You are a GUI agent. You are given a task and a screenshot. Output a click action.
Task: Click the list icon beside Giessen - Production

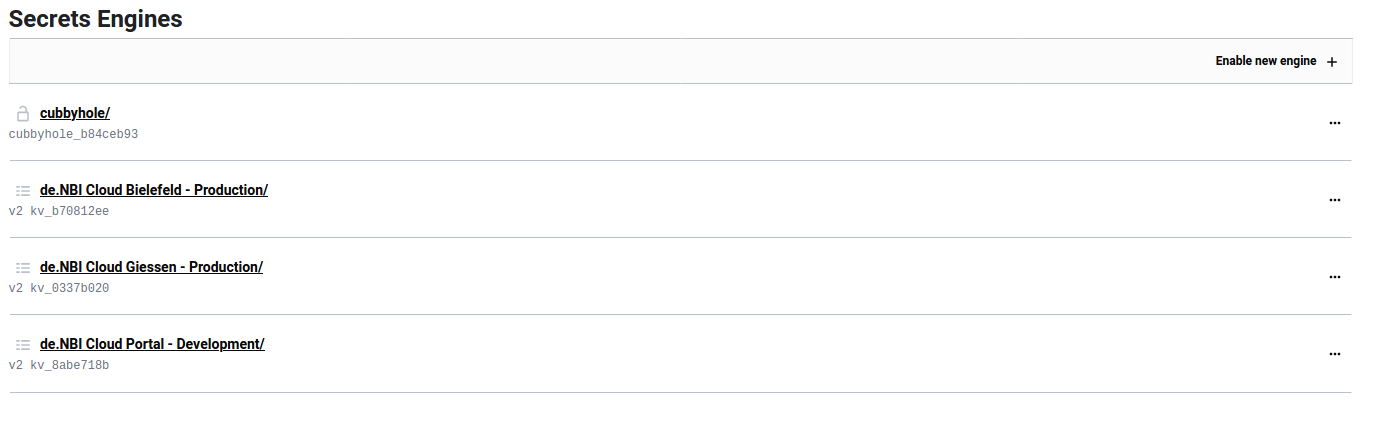23,268
